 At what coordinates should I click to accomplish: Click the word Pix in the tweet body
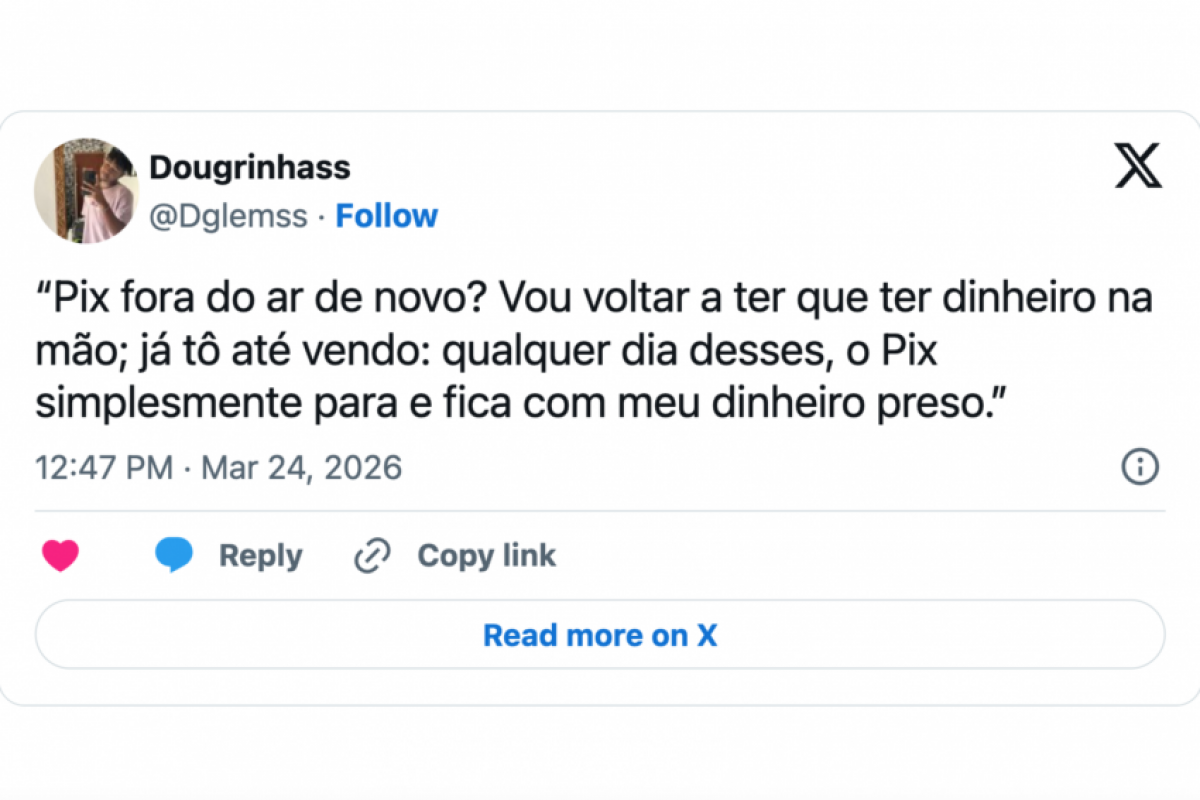[x=80, y=296]
